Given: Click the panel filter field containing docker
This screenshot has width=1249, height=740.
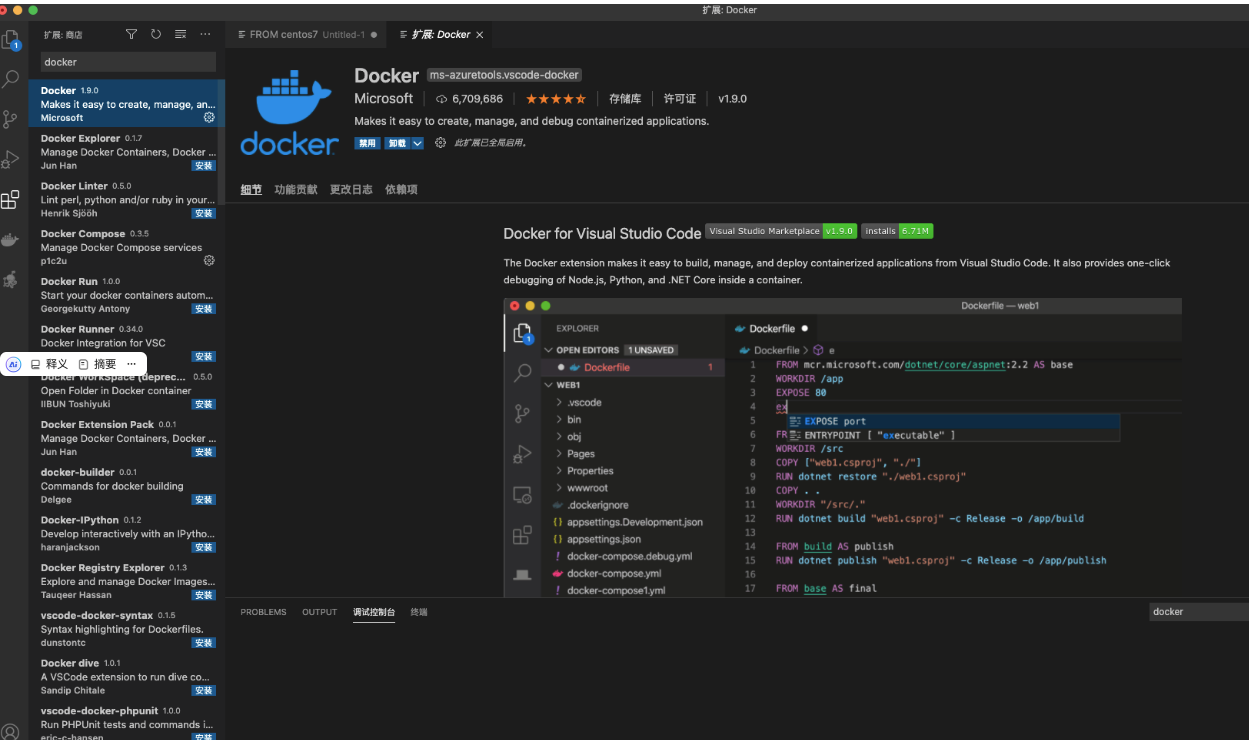Looking at the screenshot, I should coord(1197,612).
